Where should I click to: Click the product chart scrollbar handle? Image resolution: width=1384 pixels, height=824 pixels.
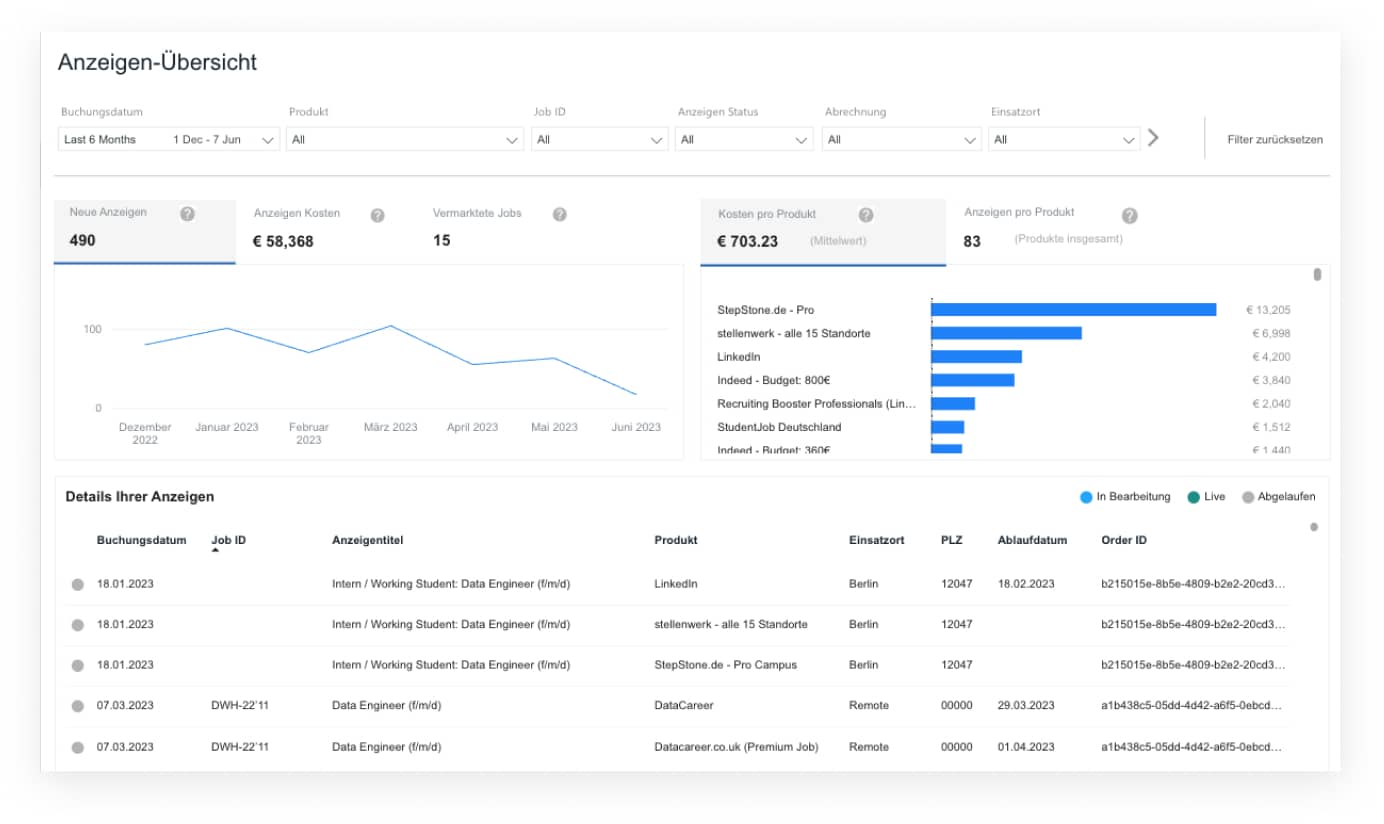1317,274
